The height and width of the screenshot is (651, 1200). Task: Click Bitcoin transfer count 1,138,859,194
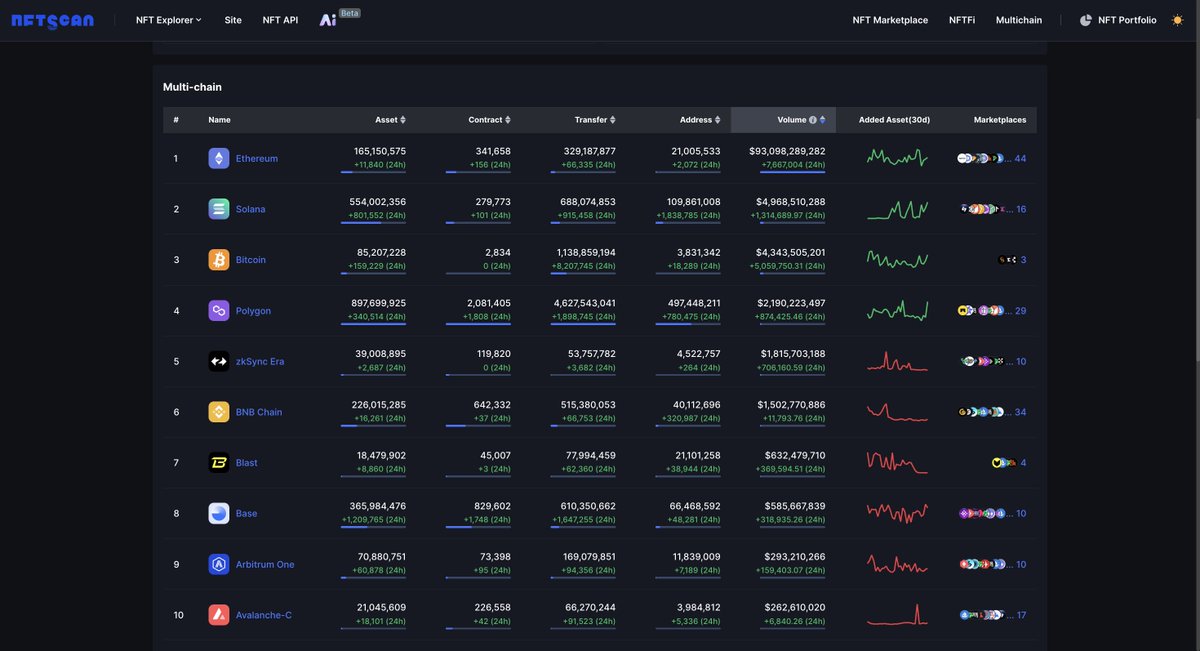coord(586,252)
